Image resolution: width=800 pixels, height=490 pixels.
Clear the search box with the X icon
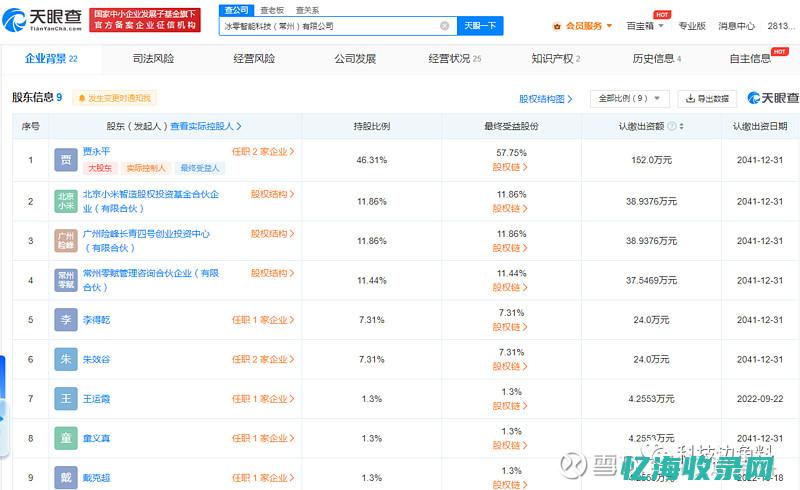tap(444, 26)
